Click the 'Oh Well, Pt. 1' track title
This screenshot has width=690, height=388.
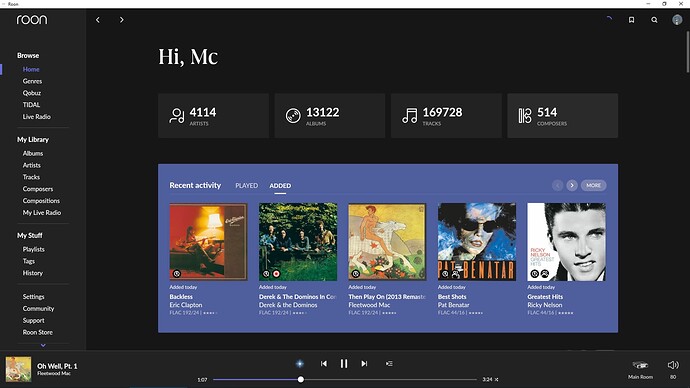coord(57,366)
